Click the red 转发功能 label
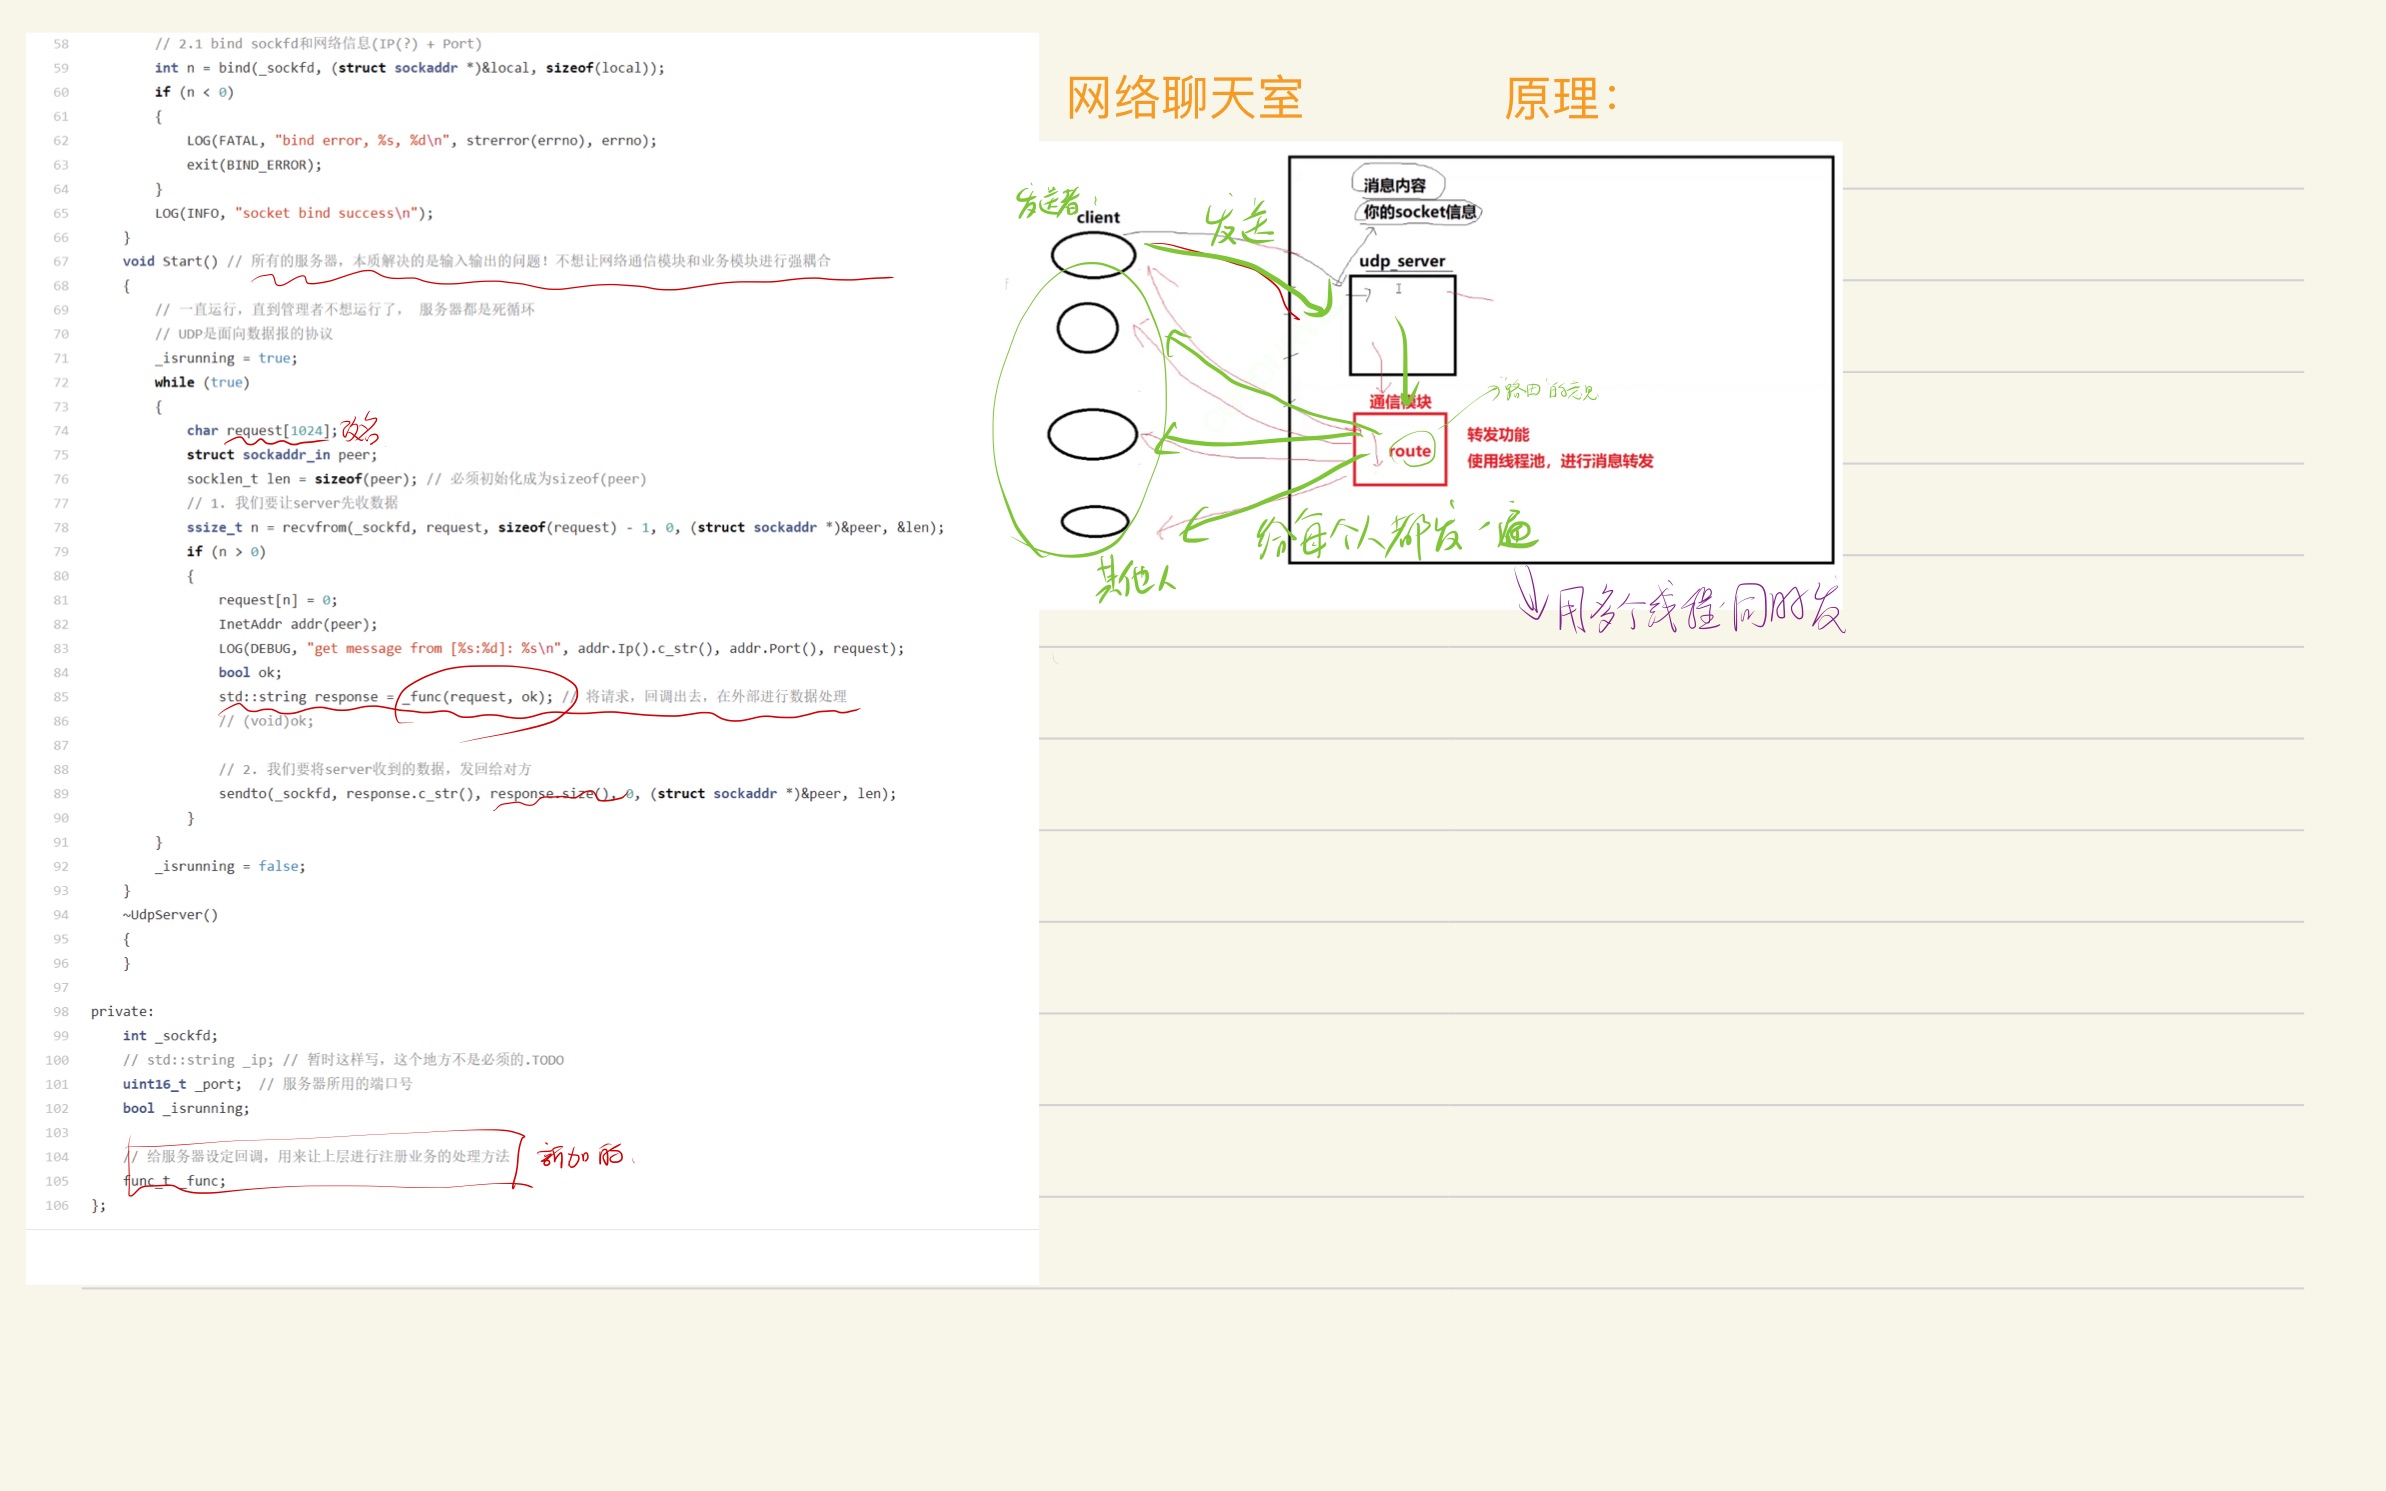The width and height of the screenshot is (2386, 1491). [x=1497, y=434]
